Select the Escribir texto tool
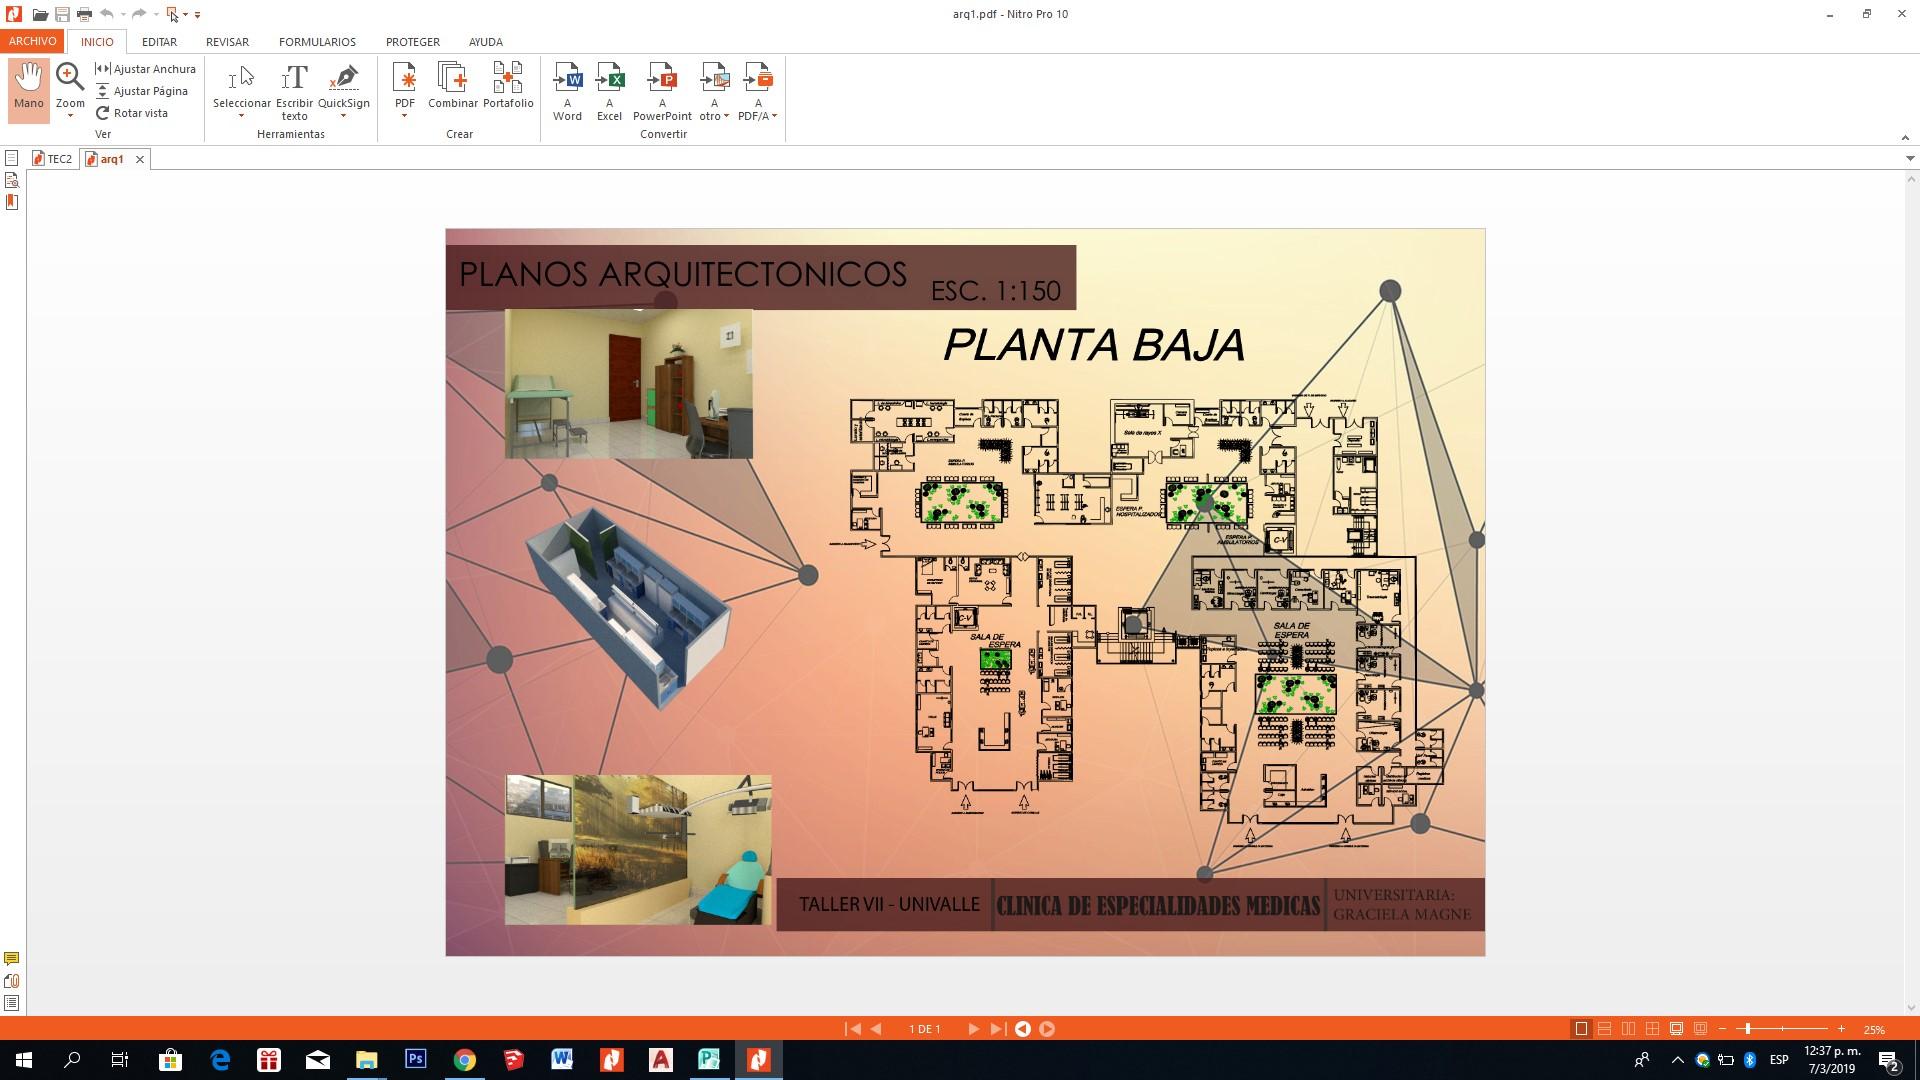 (294, 90)
